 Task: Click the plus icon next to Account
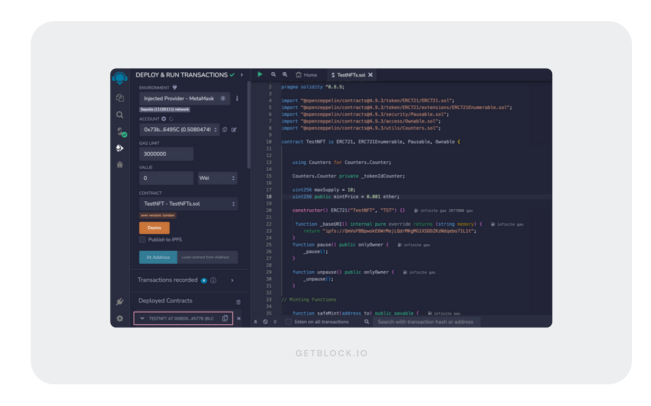click(x=164, y=119)
